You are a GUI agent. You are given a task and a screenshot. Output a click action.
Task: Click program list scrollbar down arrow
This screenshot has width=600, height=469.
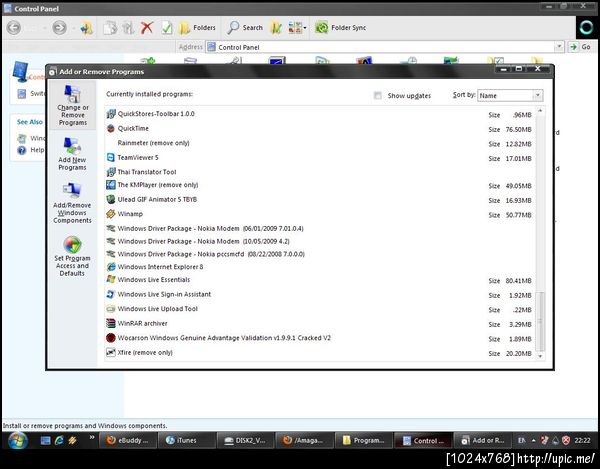540,356
